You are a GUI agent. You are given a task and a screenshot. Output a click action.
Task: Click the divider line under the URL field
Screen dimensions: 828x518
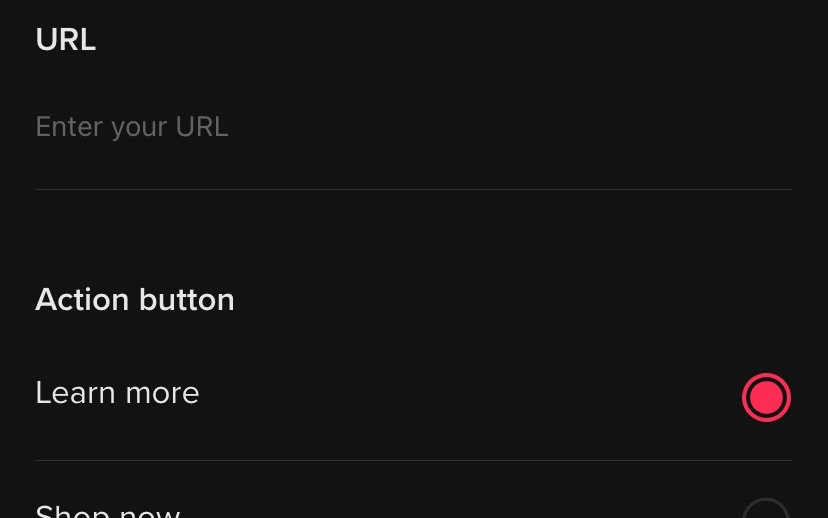tap(413, 189)
